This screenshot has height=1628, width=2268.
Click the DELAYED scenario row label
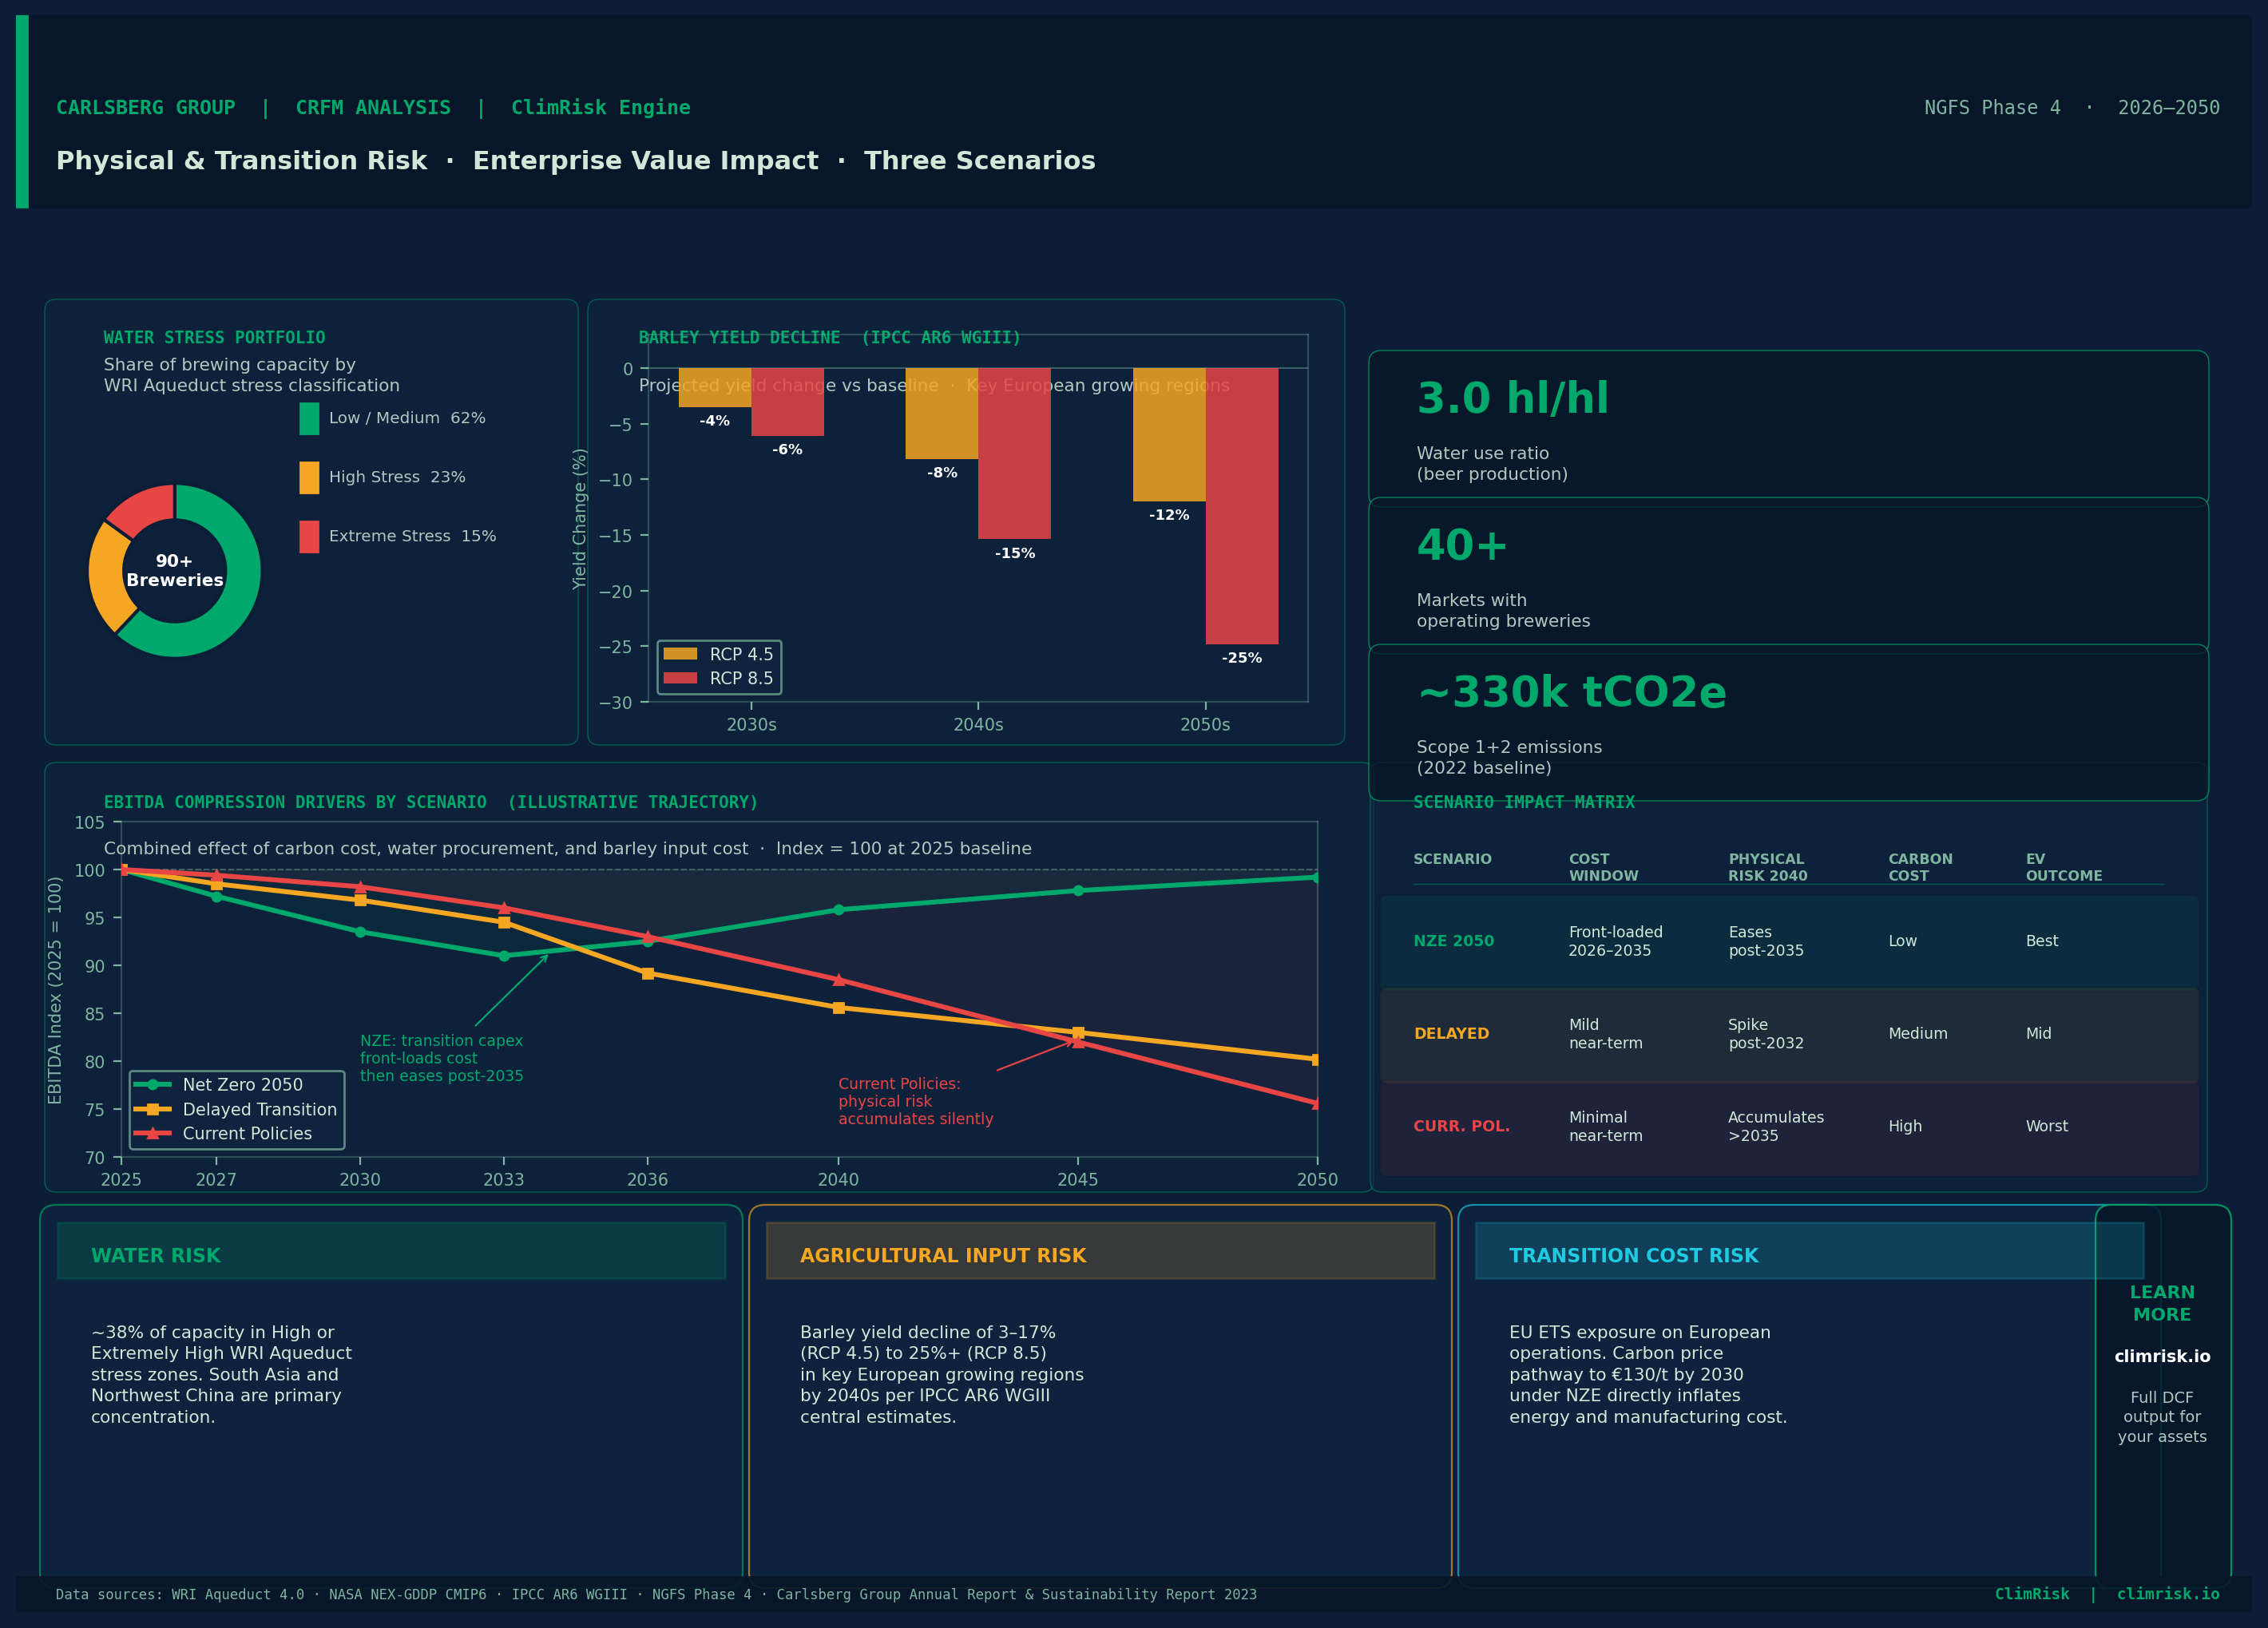tap(1451, 1034)
